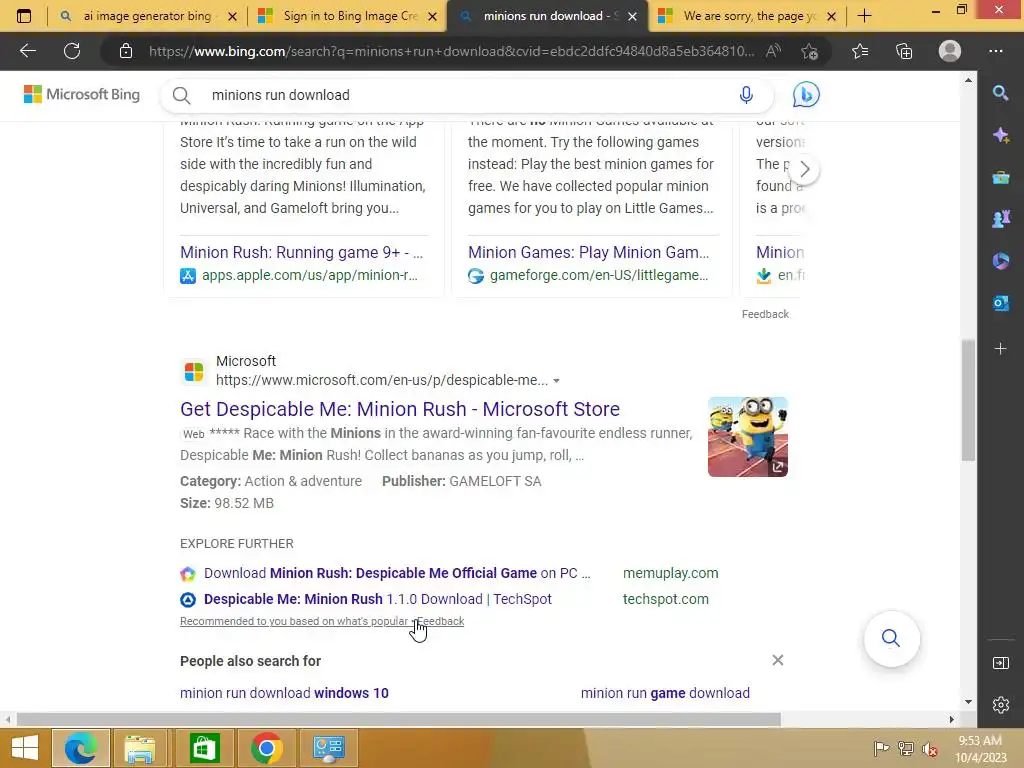Open the Edge sidebar Search icon

[x=1000, y=93]
